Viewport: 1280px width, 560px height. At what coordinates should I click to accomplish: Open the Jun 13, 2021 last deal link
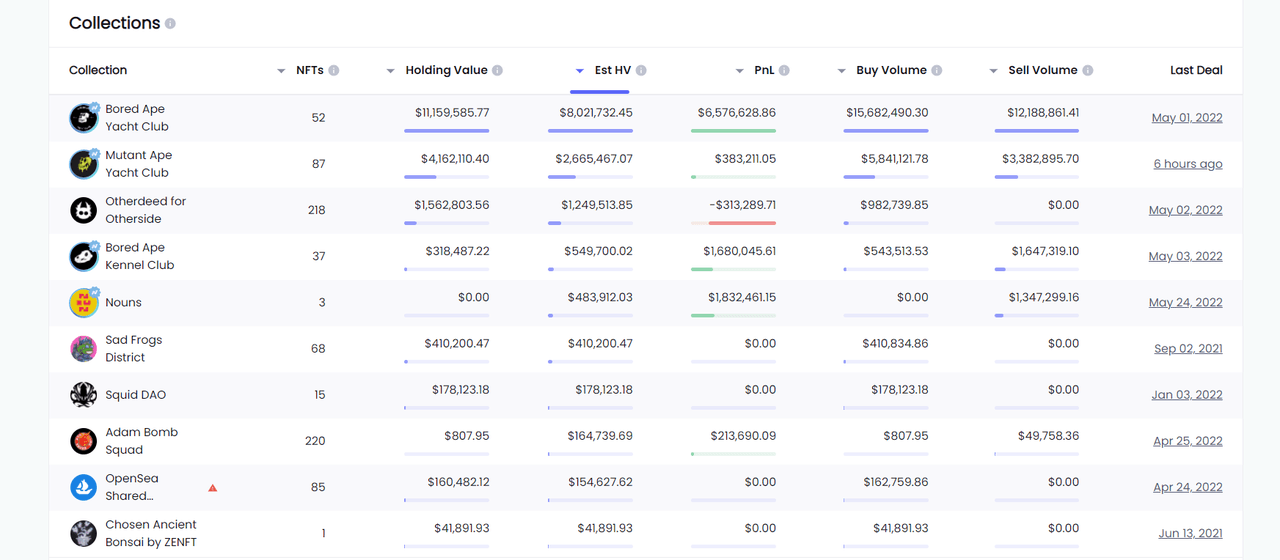1190,533
